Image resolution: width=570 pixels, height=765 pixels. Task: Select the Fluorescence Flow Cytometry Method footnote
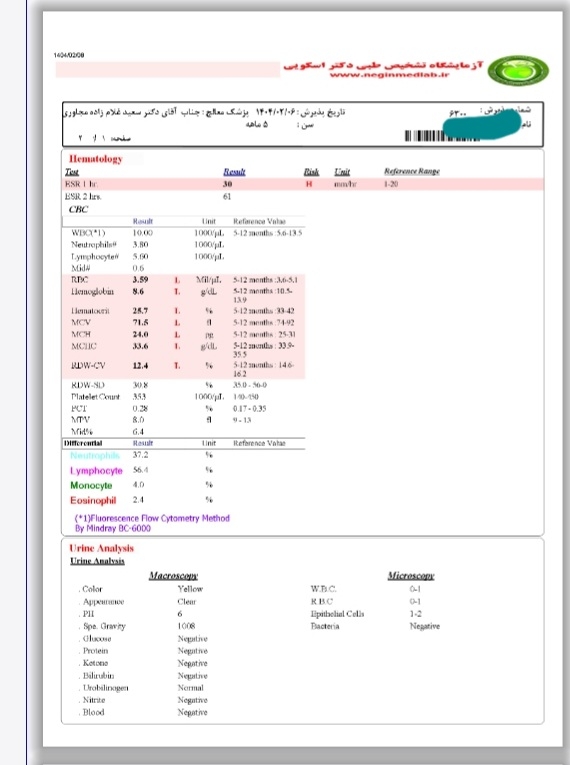(152, 518)
